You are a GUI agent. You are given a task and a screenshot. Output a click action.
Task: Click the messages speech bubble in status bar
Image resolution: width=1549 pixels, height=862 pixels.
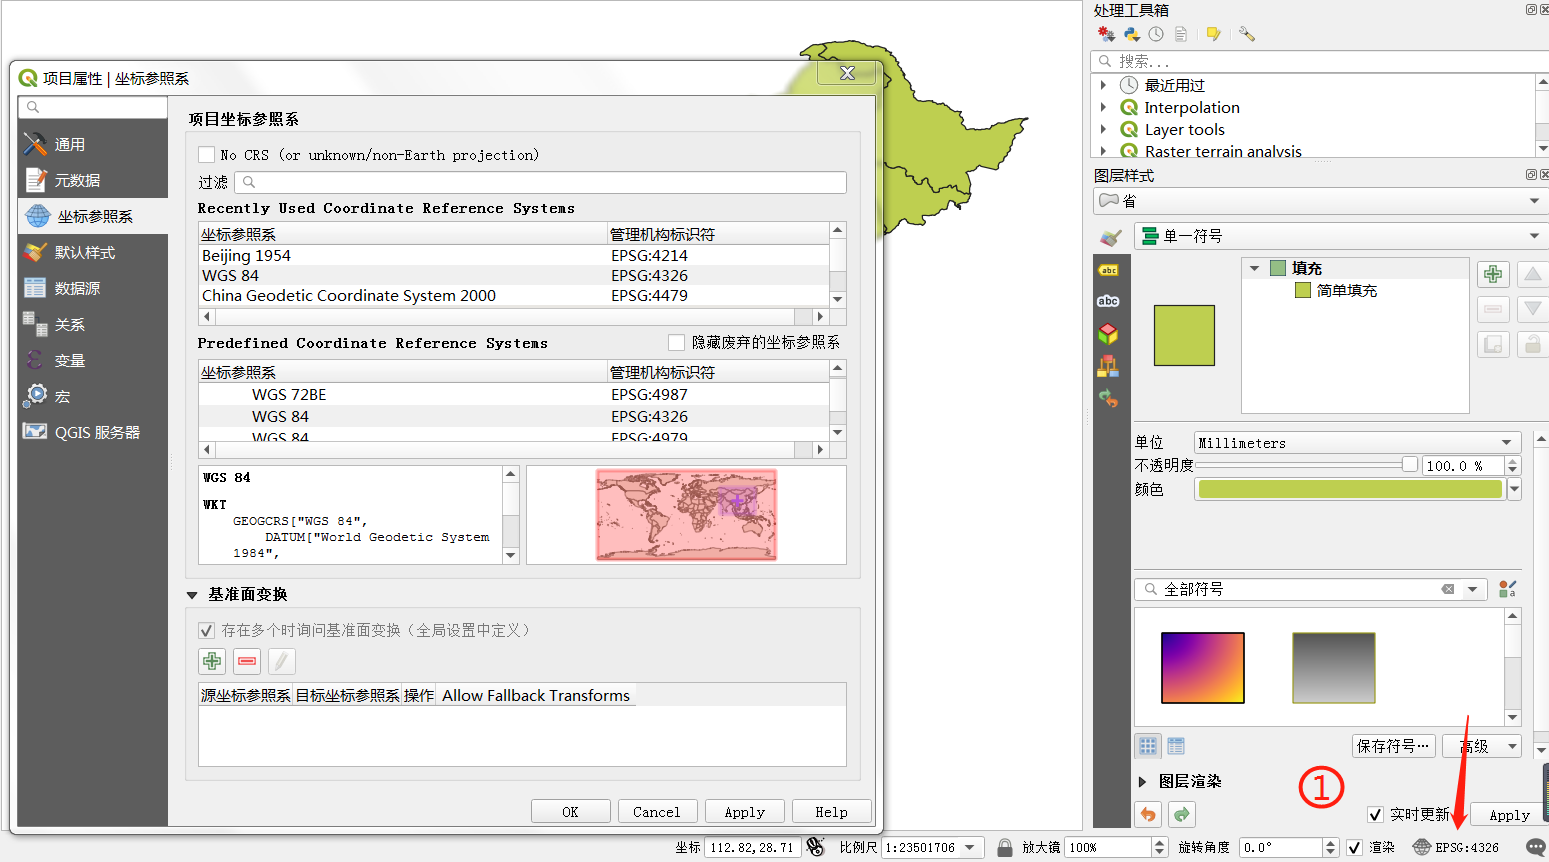(x=1535, y=847)
